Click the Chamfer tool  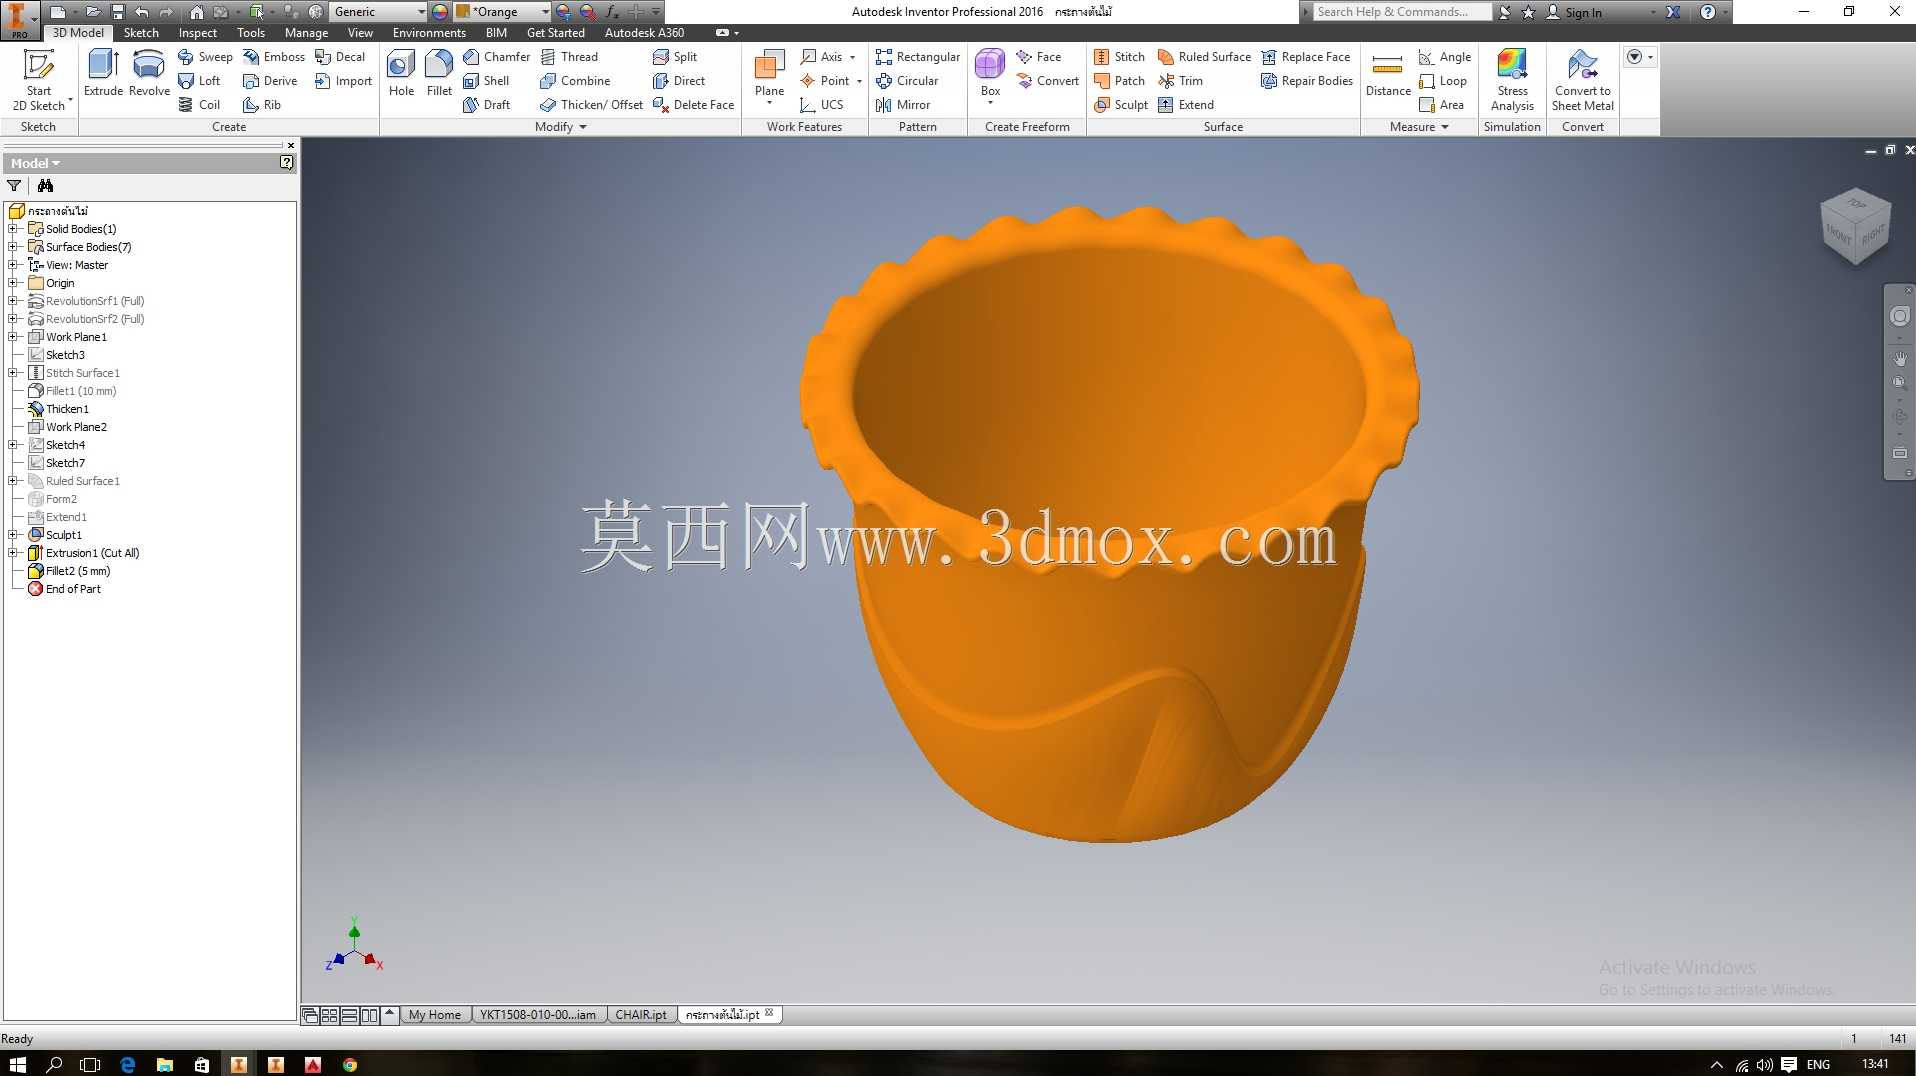(496, 57)
